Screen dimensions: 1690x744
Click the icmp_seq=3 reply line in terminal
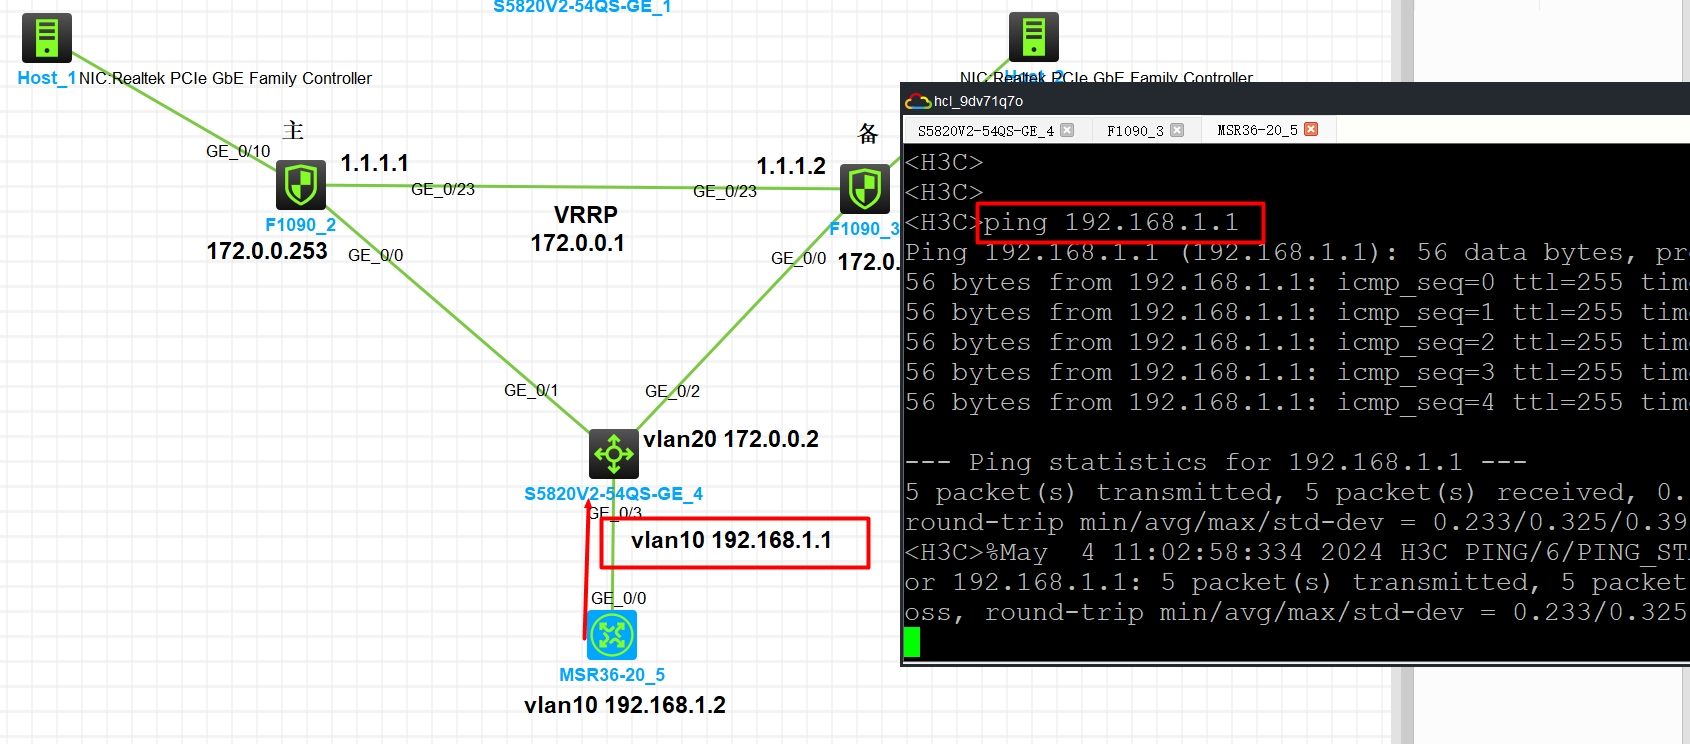(x=1297, y=372)
